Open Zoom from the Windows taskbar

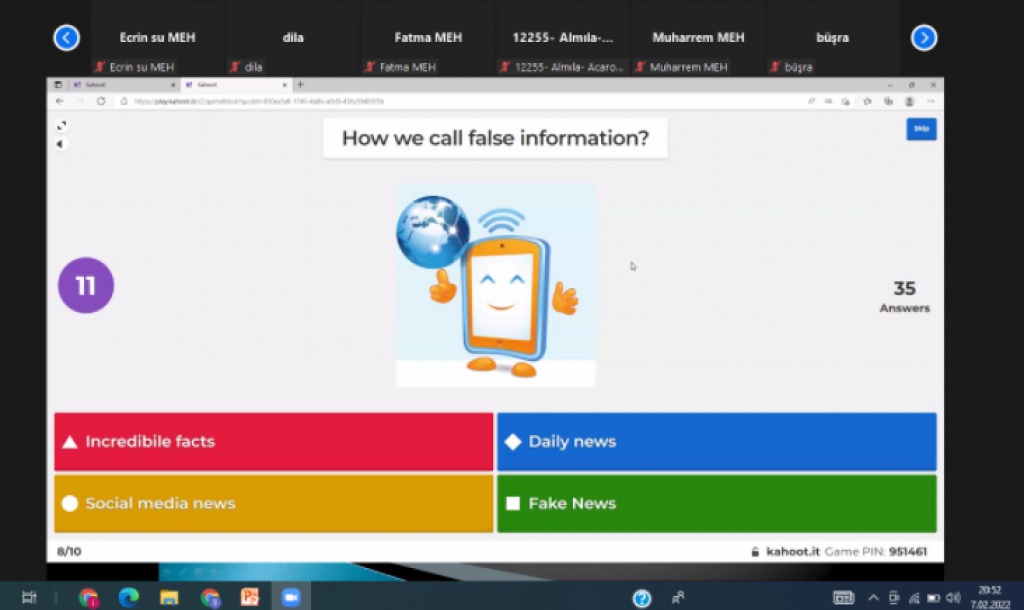point(291,597)
